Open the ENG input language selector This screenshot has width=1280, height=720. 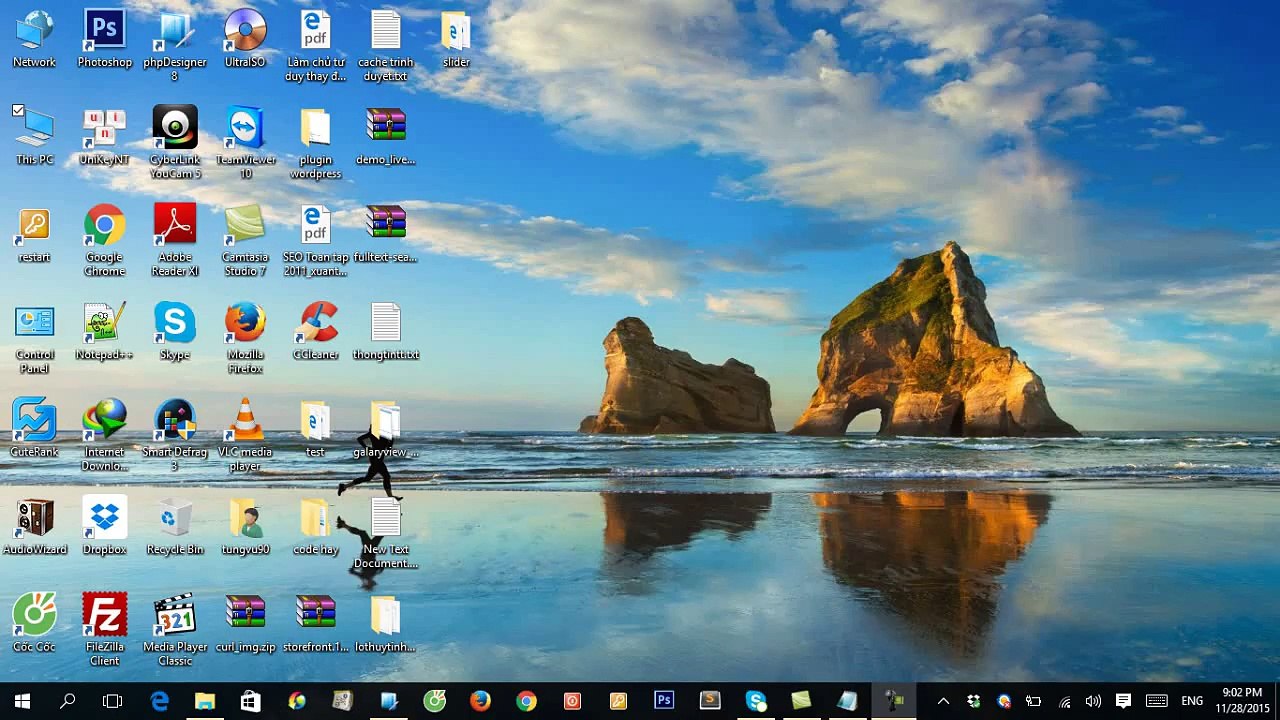click(x=1192, y=701)
